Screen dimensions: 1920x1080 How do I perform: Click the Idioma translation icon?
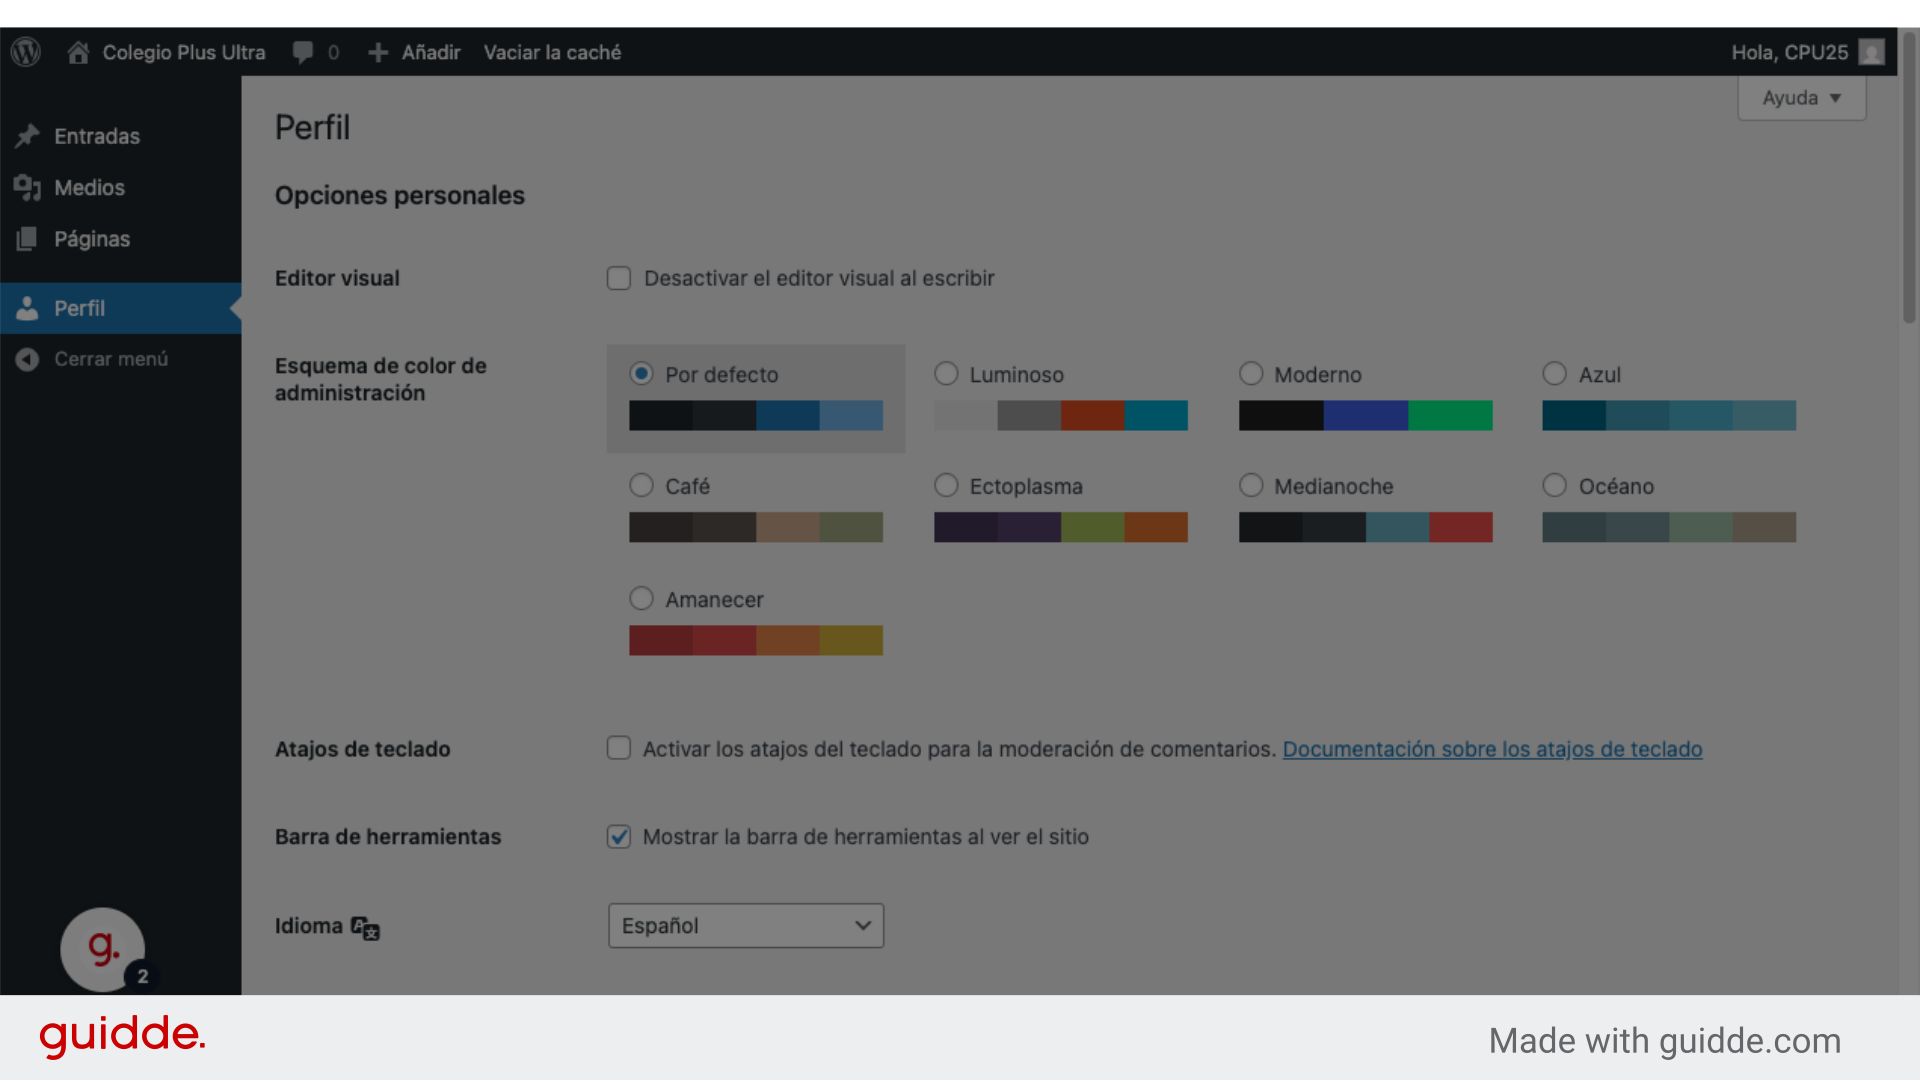coord(365,928)
